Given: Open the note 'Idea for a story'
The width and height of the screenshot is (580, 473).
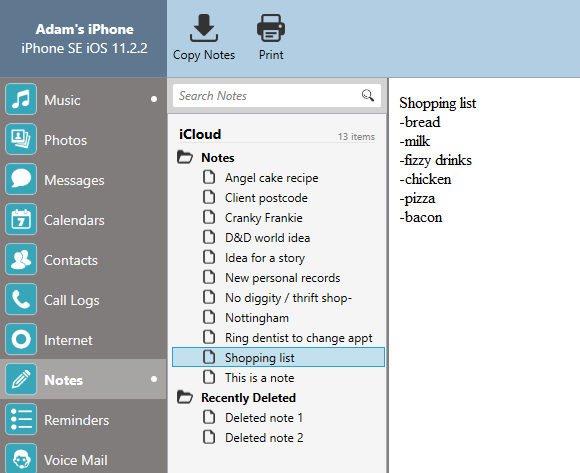Looking at the screenshot, I should pos(265,258).
